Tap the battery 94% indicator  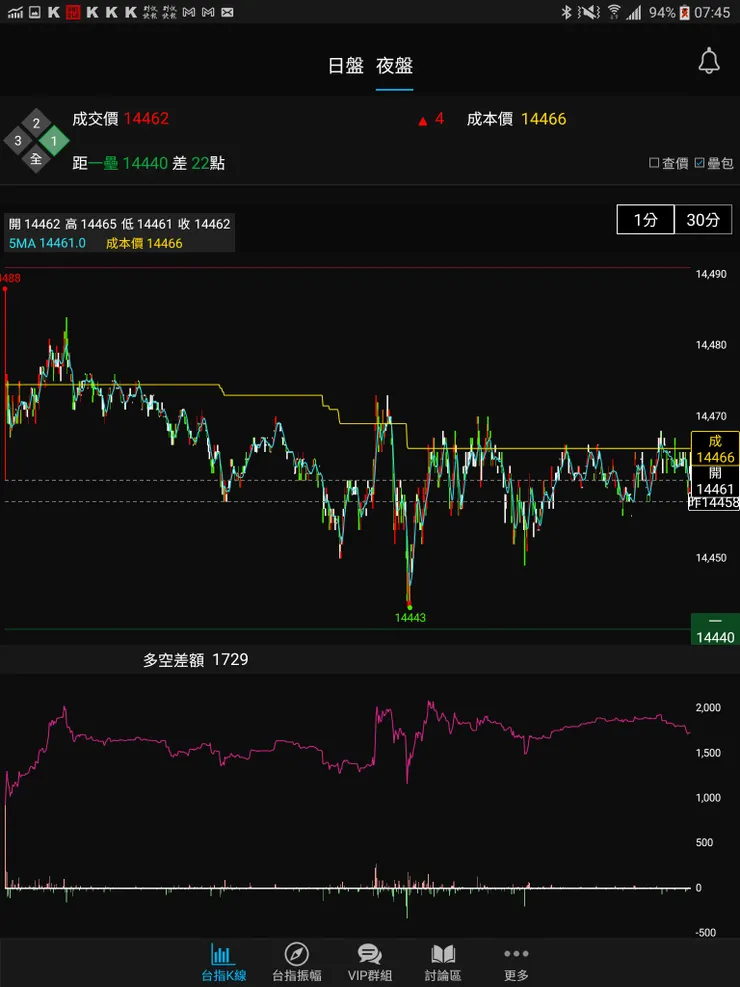pos(671,12)
